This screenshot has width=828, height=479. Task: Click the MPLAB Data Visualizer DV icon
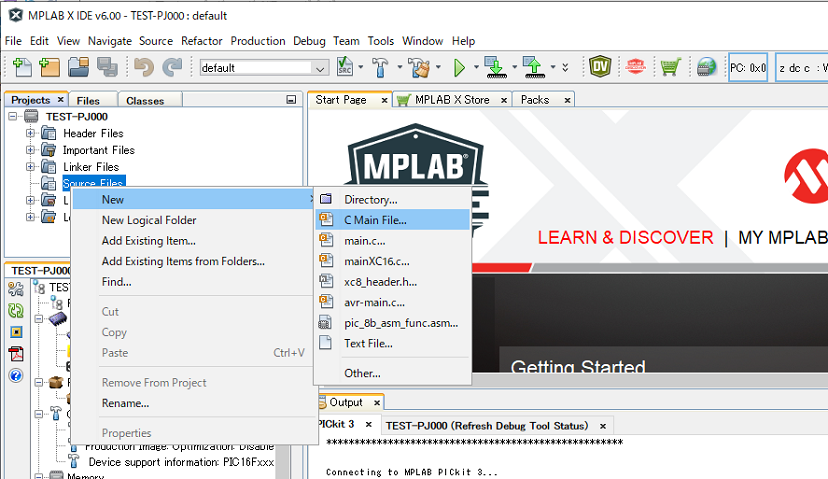[600, 67]
